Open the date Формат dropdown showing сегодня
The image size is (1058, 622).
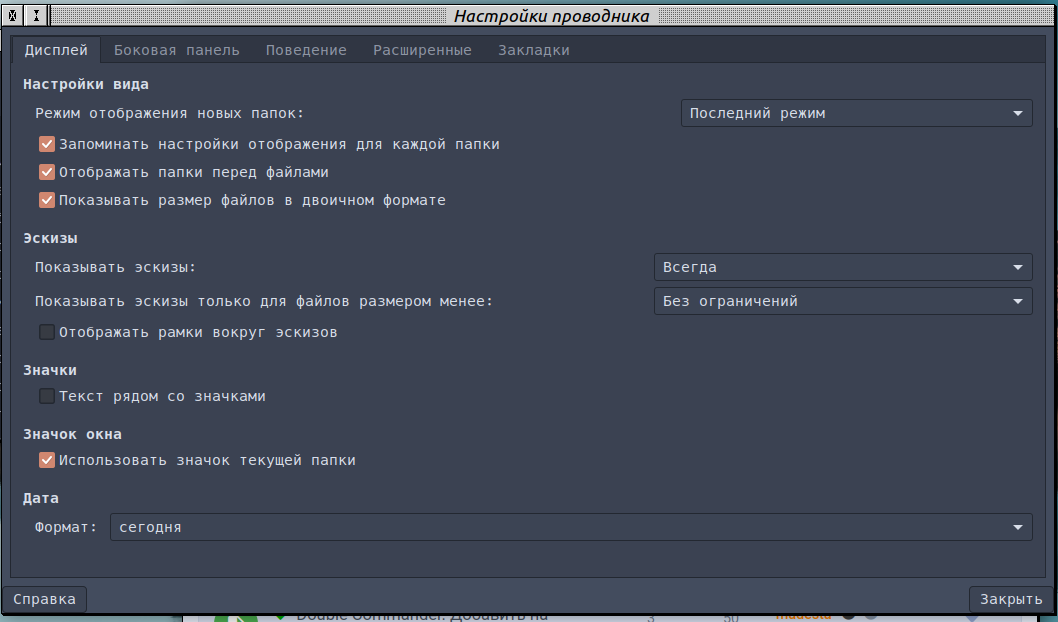pos(571,527)
